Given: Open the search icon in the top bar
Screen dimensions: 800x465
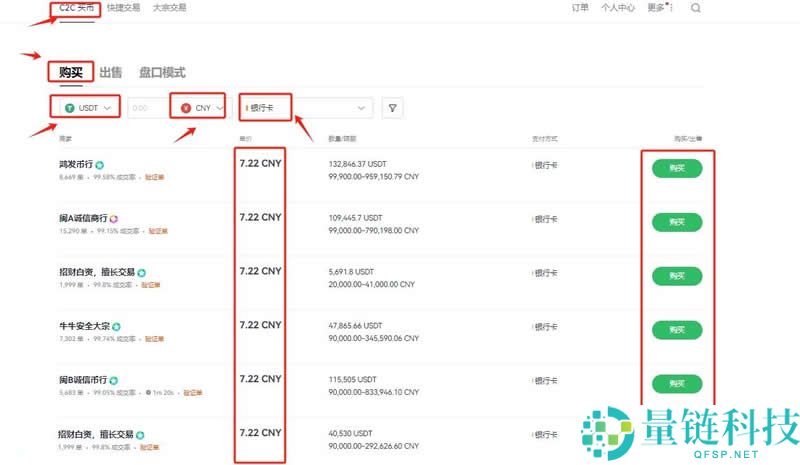Looking at the screenshot, I should click(695, 8).
